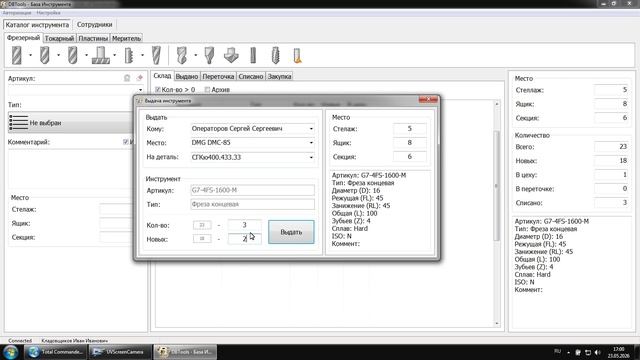This screenshot has width=640, height=360.
Task: Select the Склад tab
Action: point(162,76)
